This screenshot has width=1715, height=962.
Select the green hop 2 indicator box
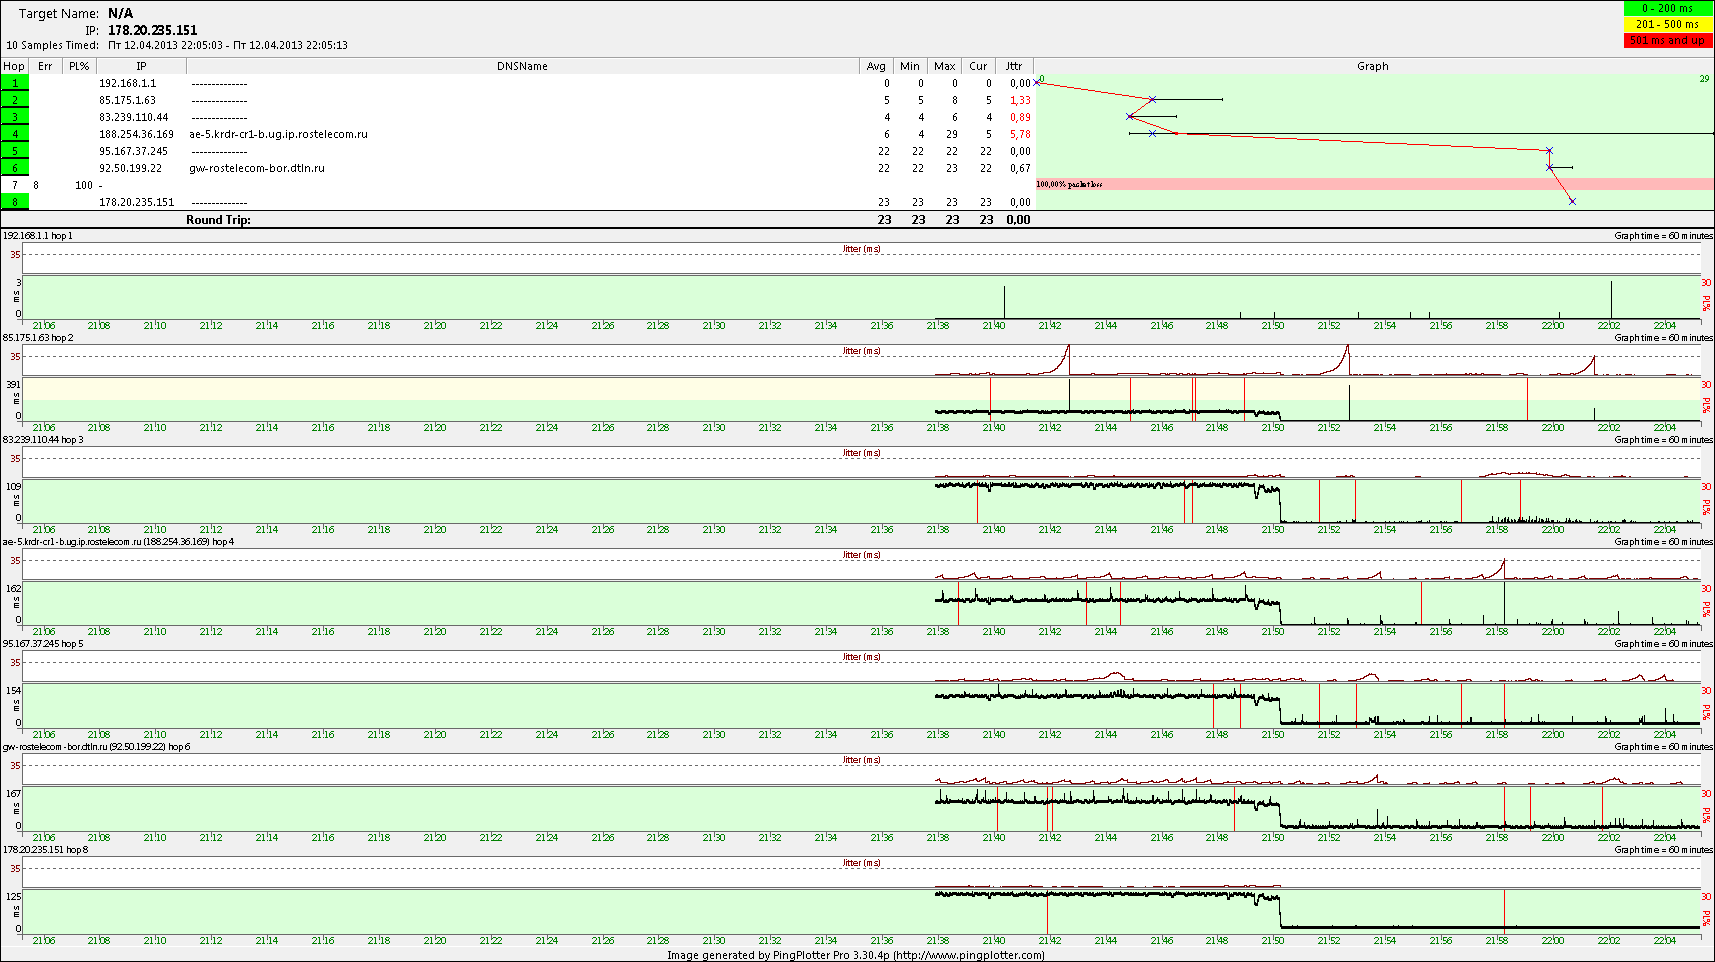tap(15, 100)
